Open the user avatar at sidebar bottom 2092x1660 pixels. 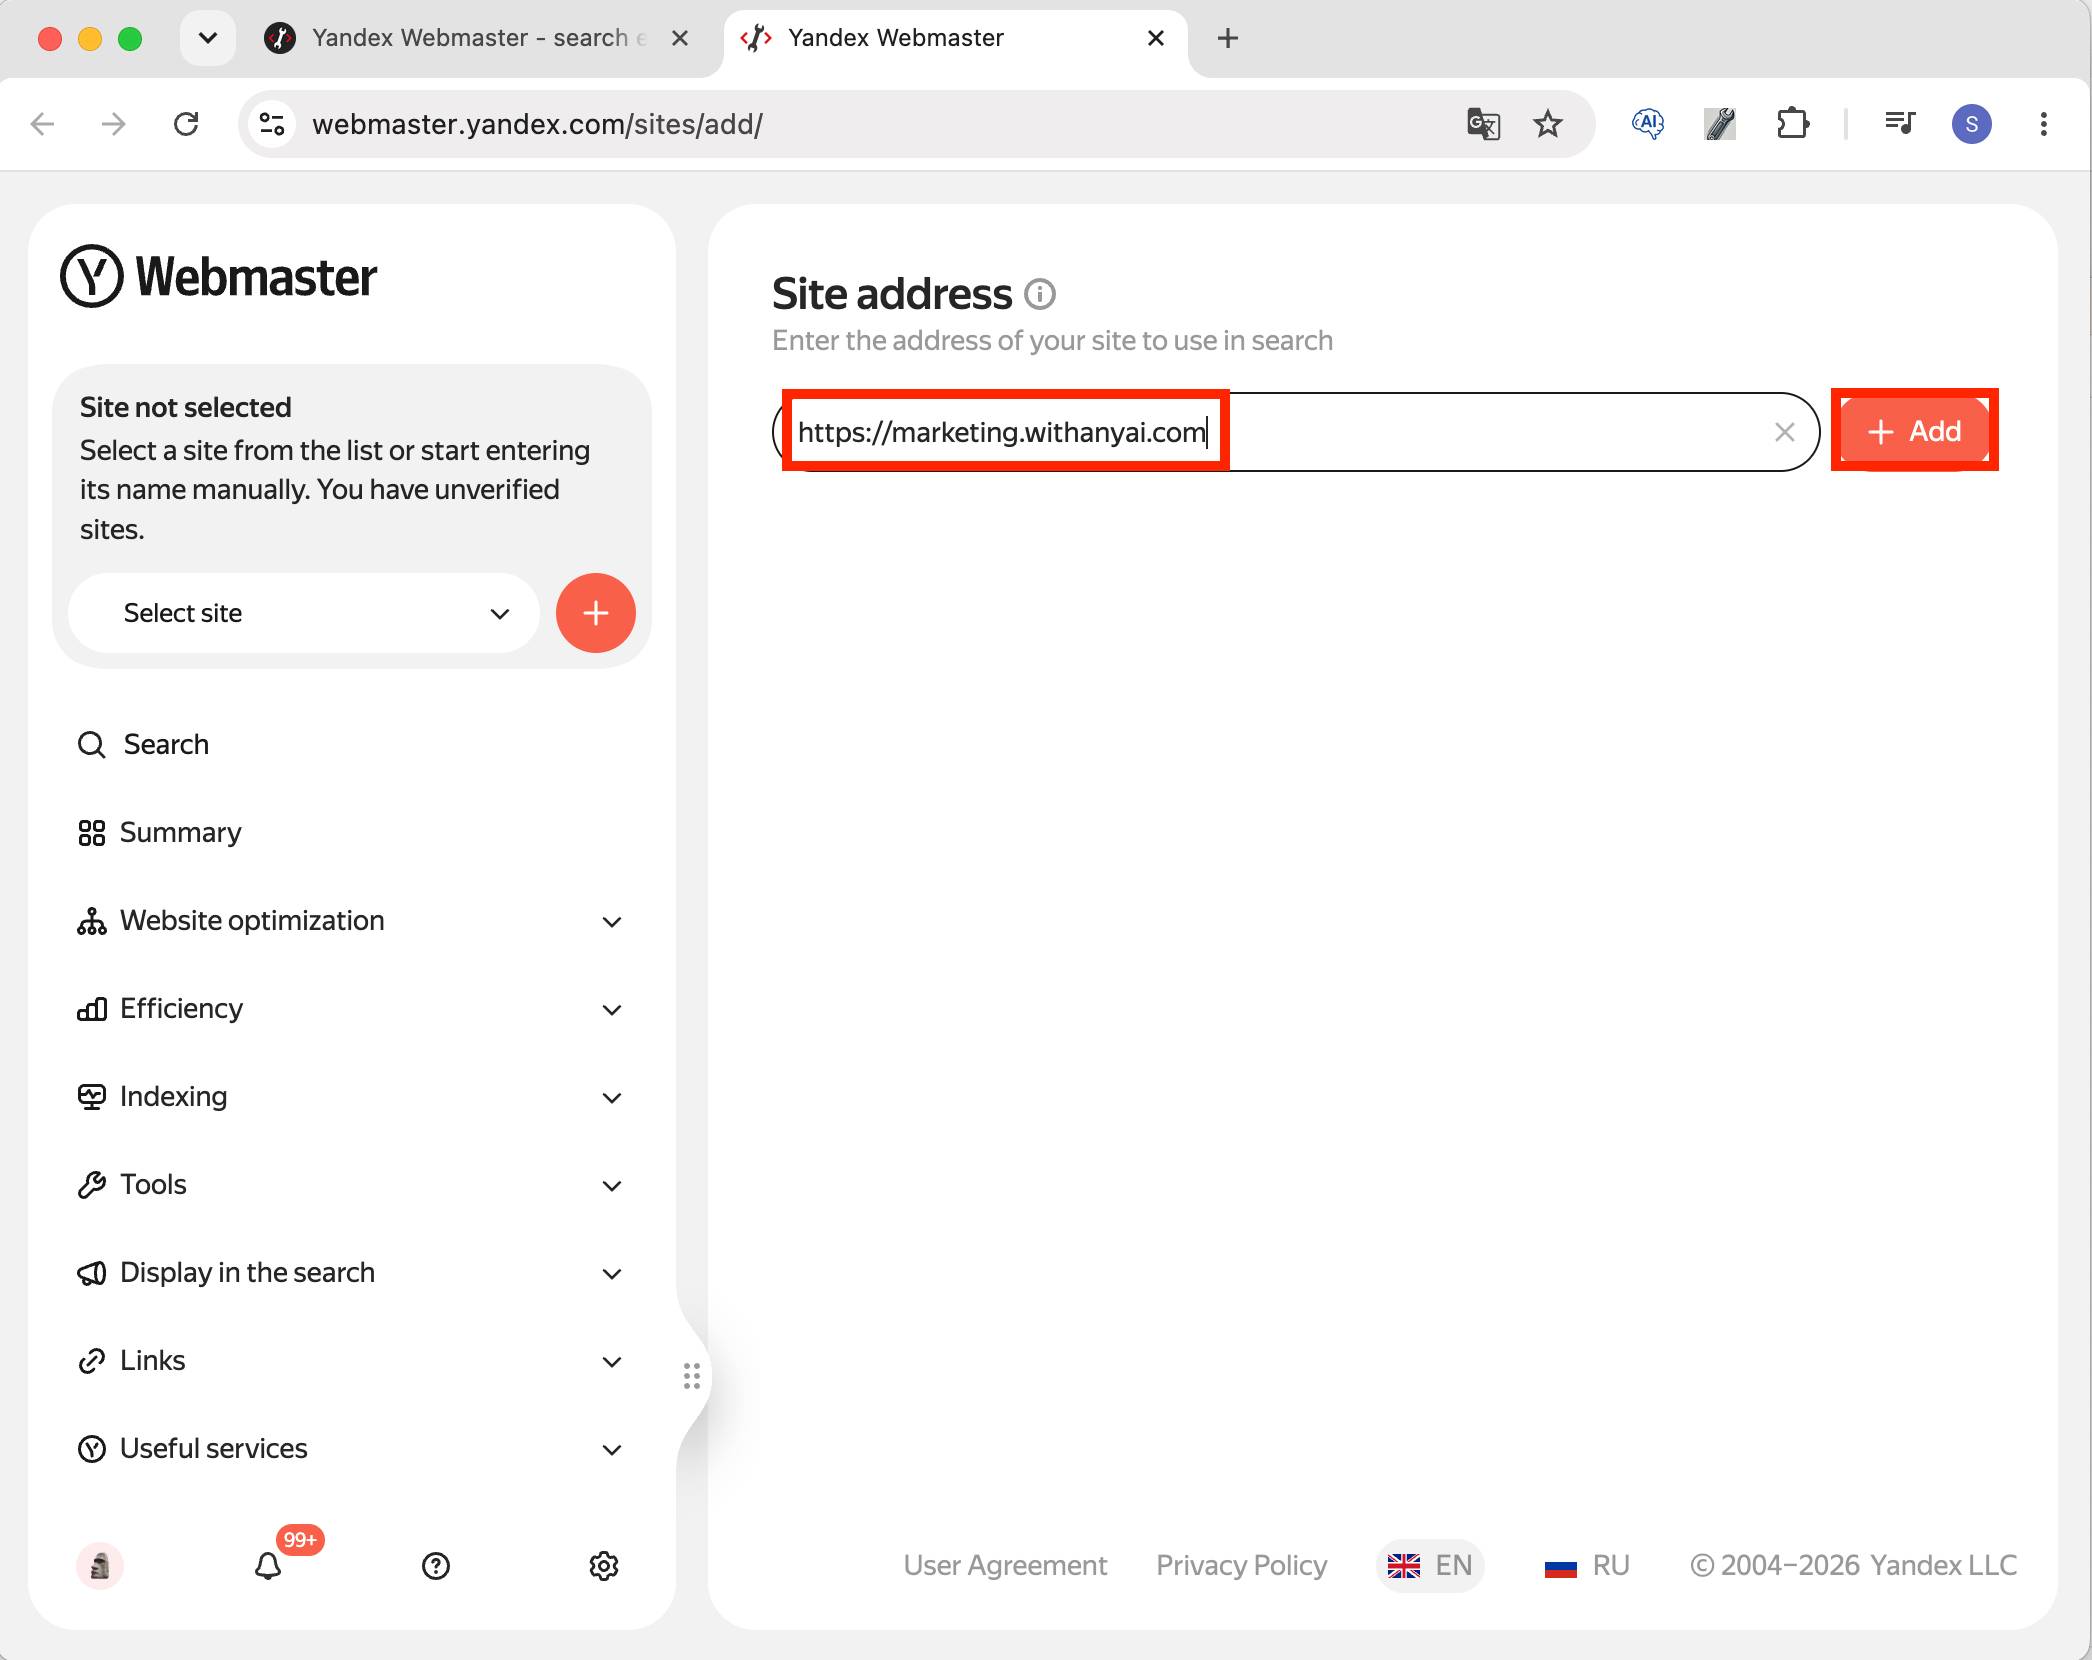100,1565
